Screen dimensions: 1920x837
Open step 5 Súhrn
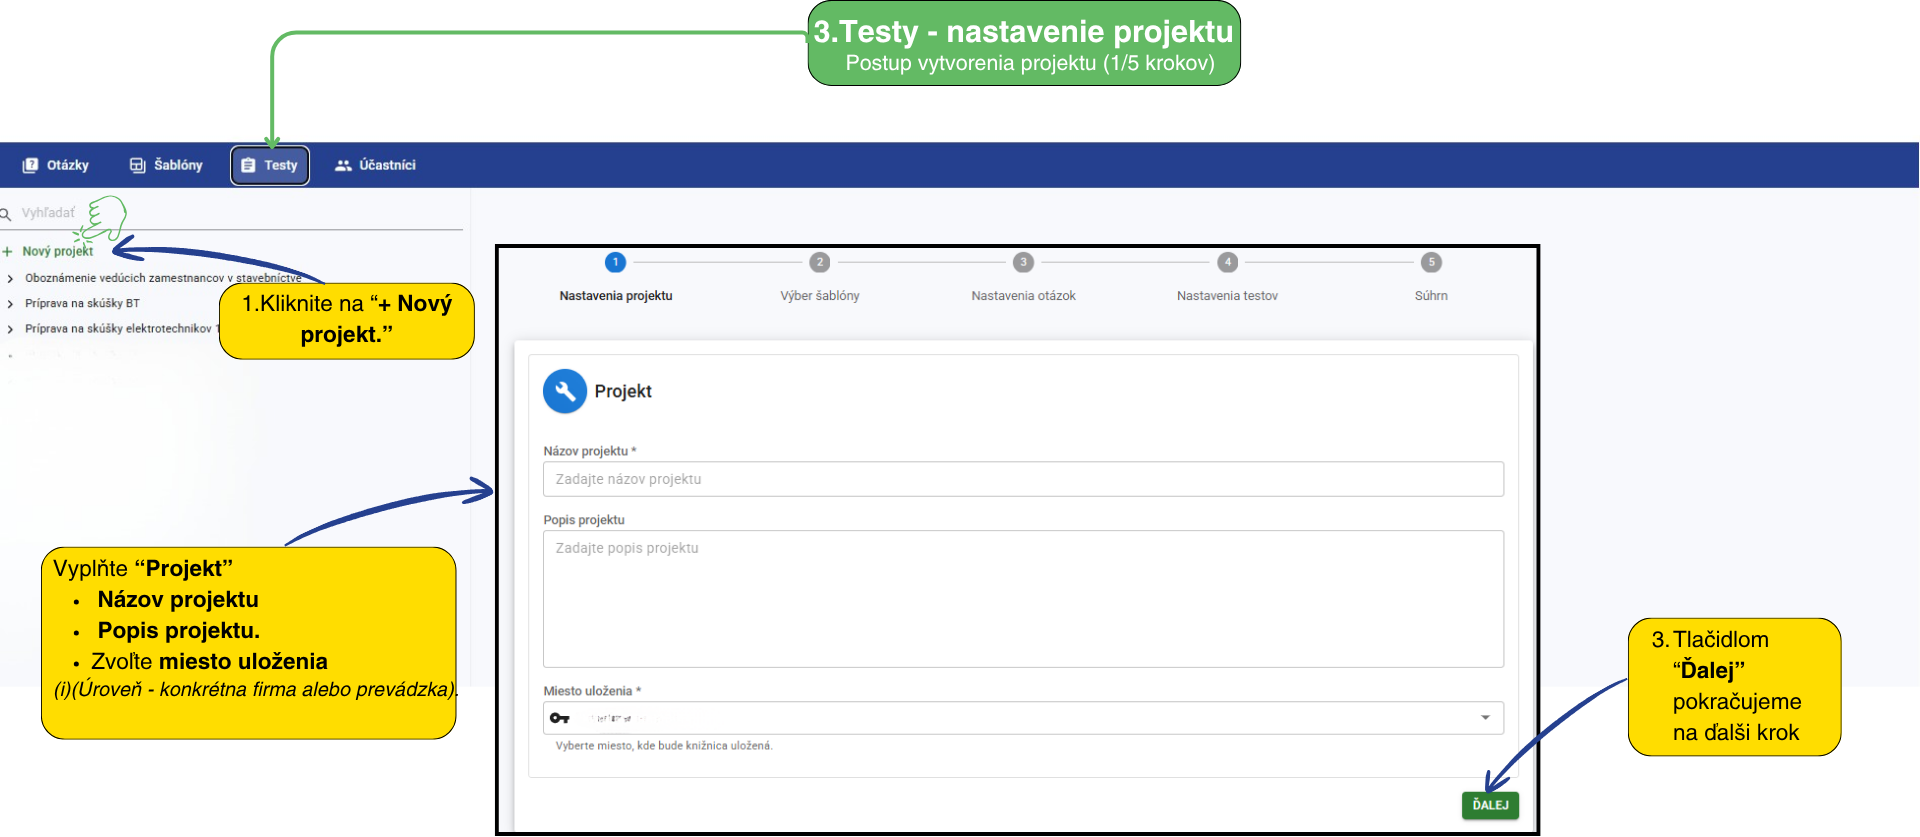click(1431, 262)
